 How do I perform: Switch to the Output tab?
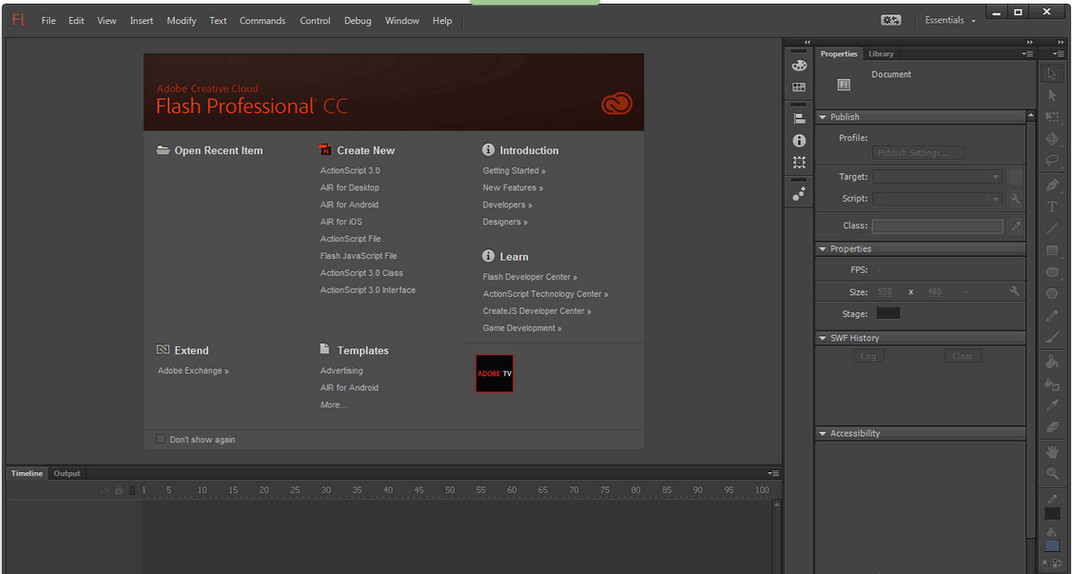point(67,473)
